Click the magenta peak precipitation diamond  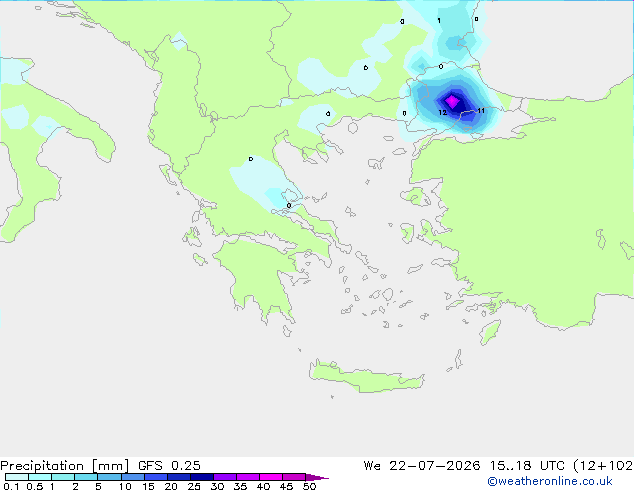[452, 100]
